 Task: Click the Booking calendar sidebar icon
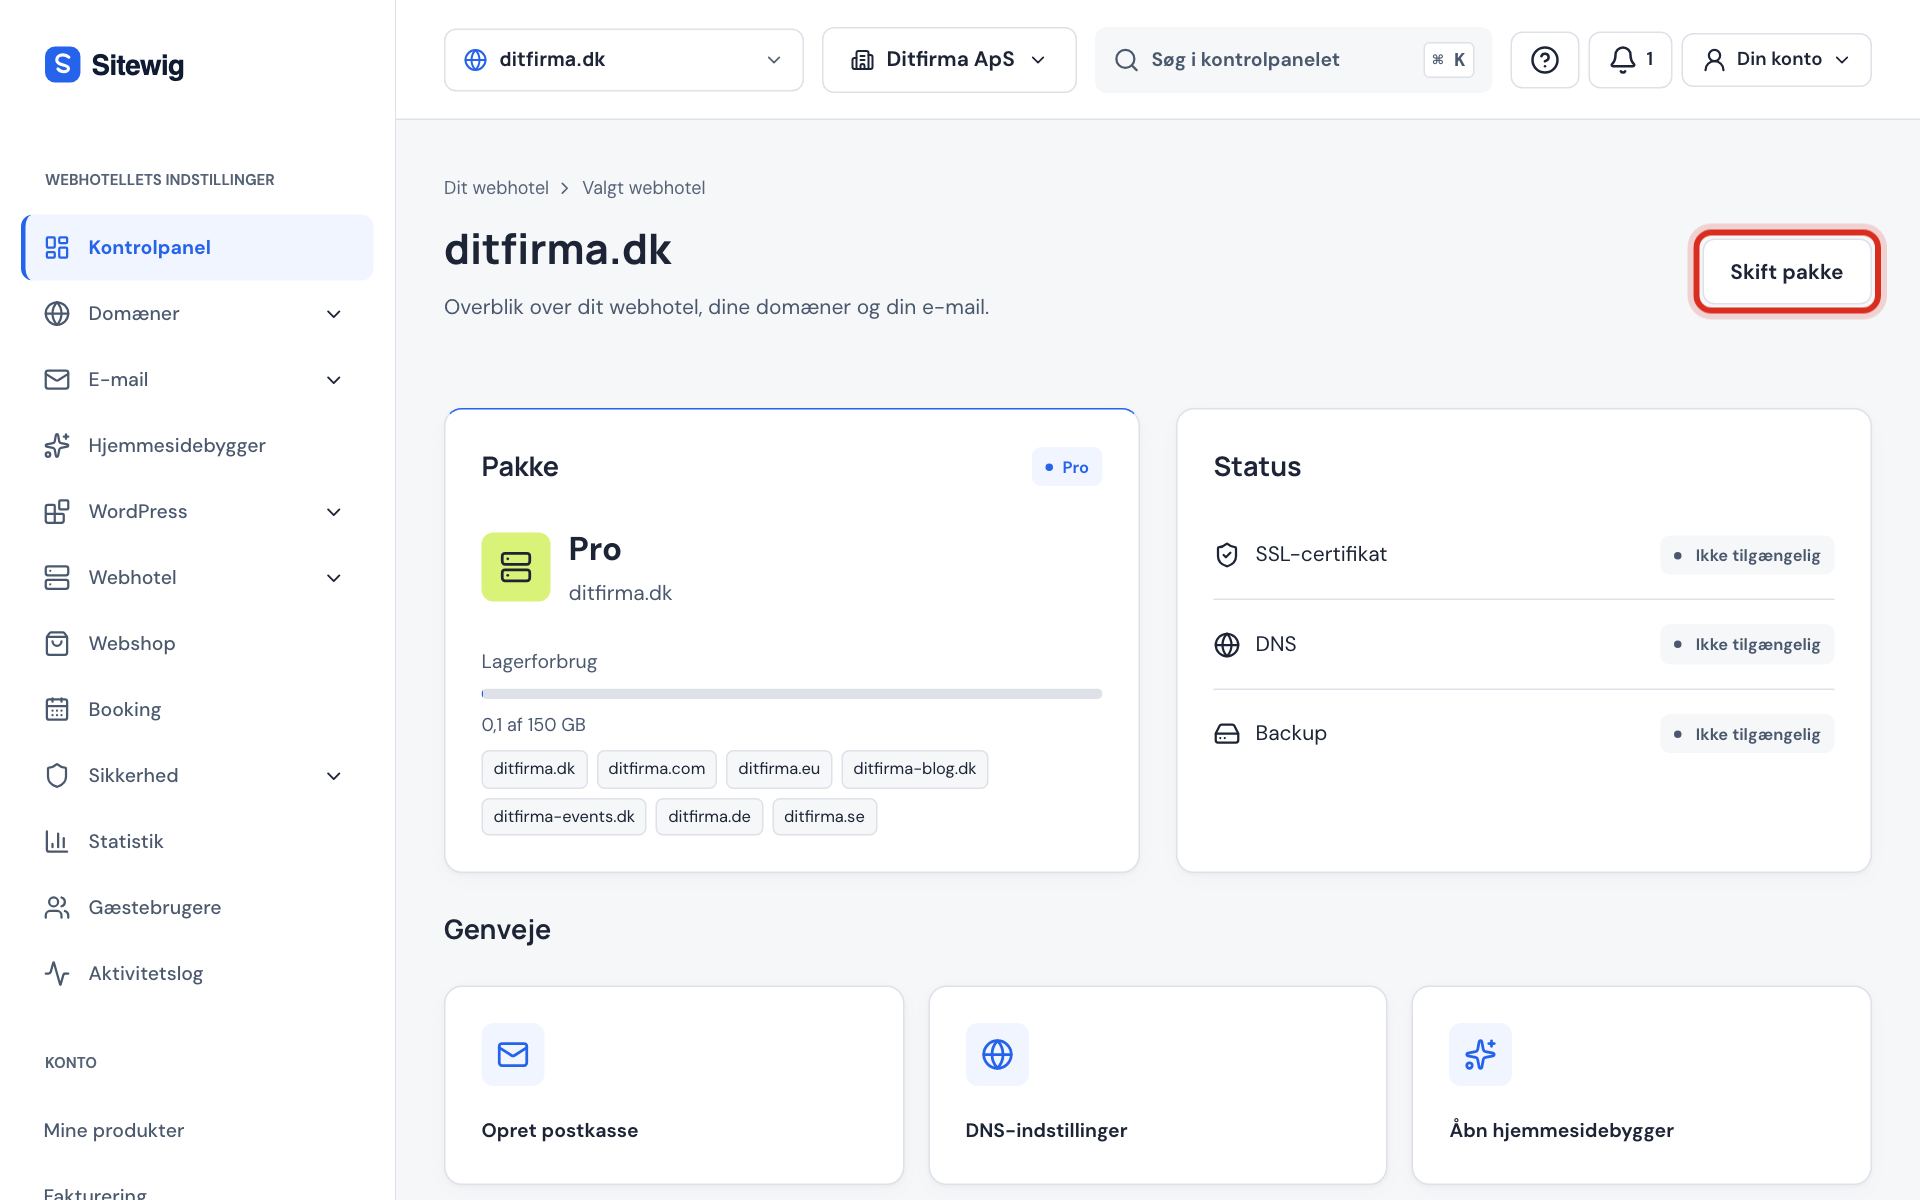click(x=57, y=710)
